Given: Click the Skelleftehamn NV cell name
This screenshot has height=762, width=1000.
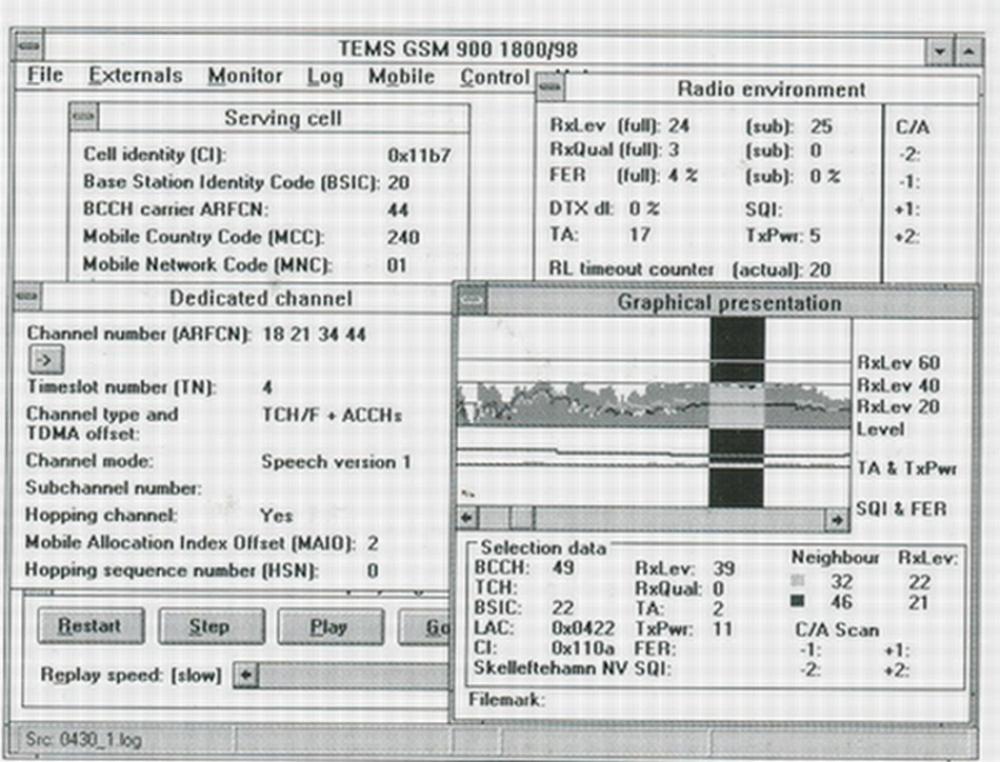Looking at the screenshot, I should (x=550, y=668).
